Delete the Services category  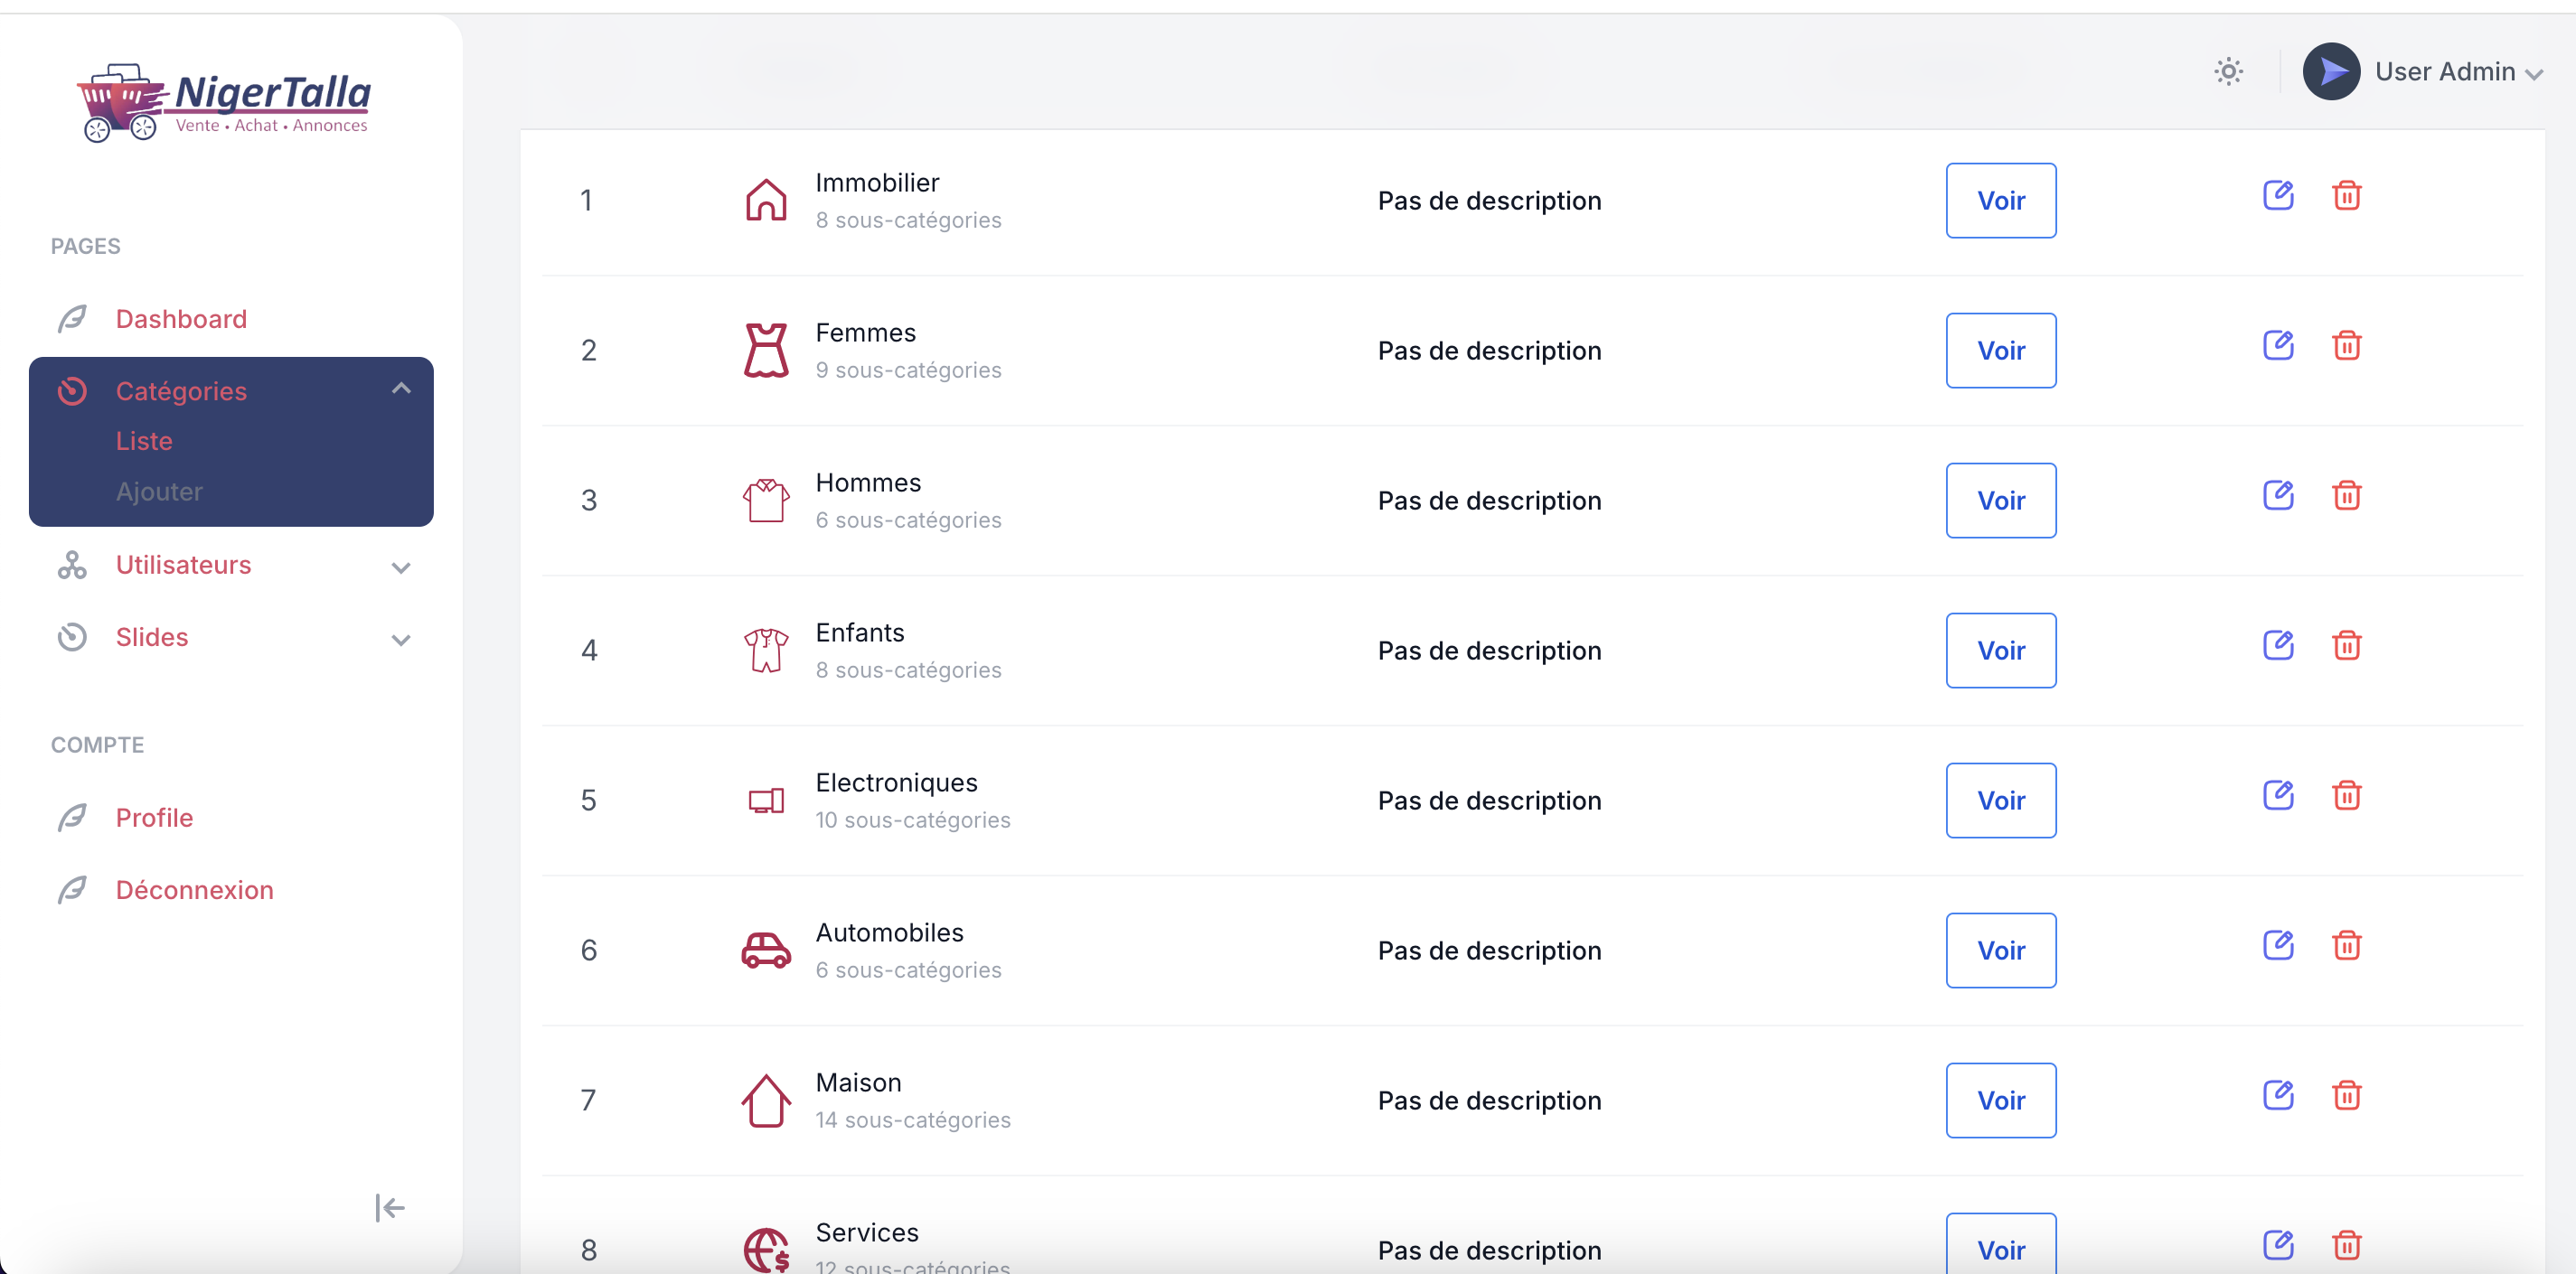point(2346,1245)
